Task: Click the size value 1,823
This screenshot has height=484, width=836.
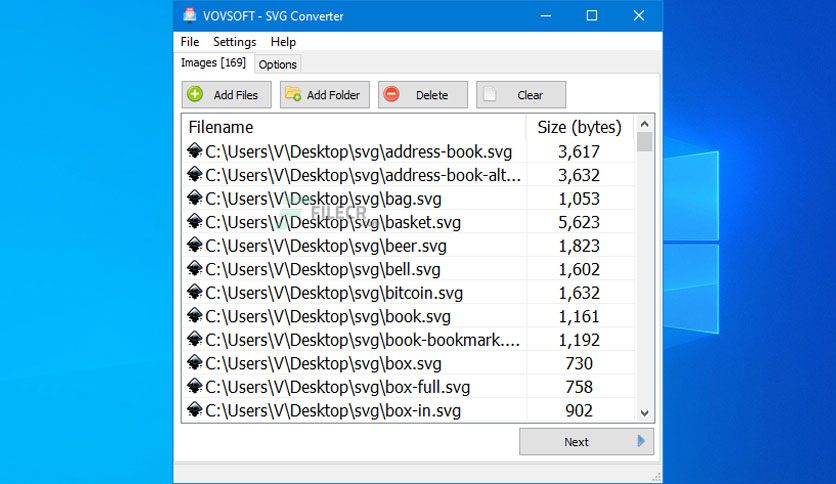Action: pos(579,246)
